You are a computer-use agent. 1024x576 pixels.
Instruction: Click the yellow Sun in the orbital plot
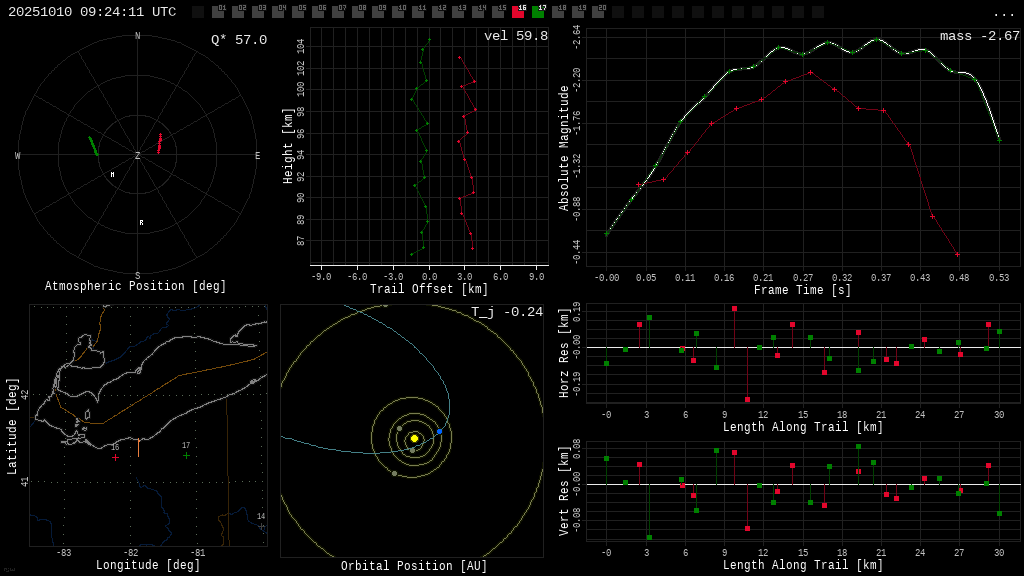(x=414, y=438)
